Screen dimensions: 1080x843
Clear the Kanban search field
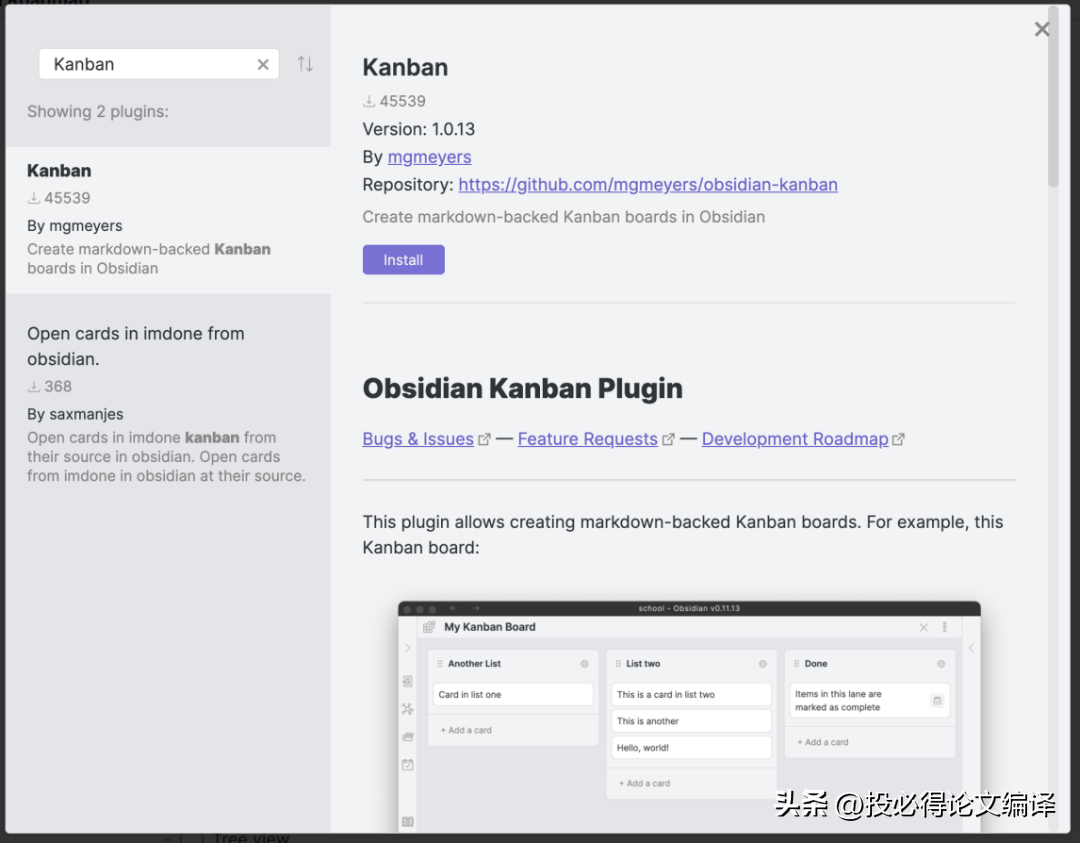263,65
